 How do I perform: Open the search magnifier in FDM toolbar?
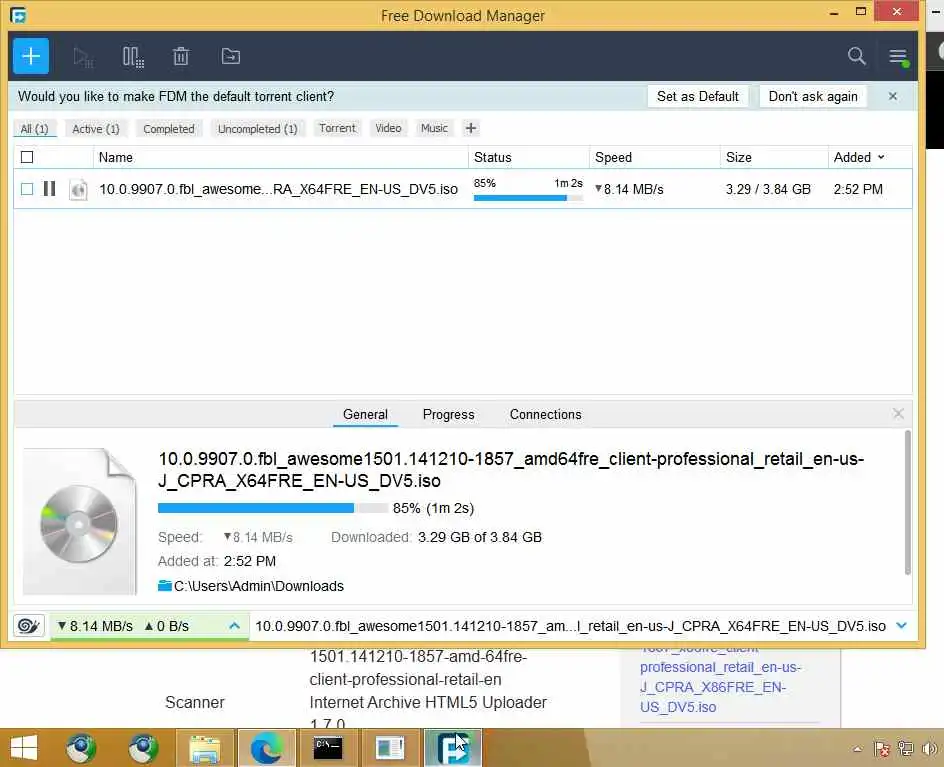pyautogui.click(x=856, y=56)
